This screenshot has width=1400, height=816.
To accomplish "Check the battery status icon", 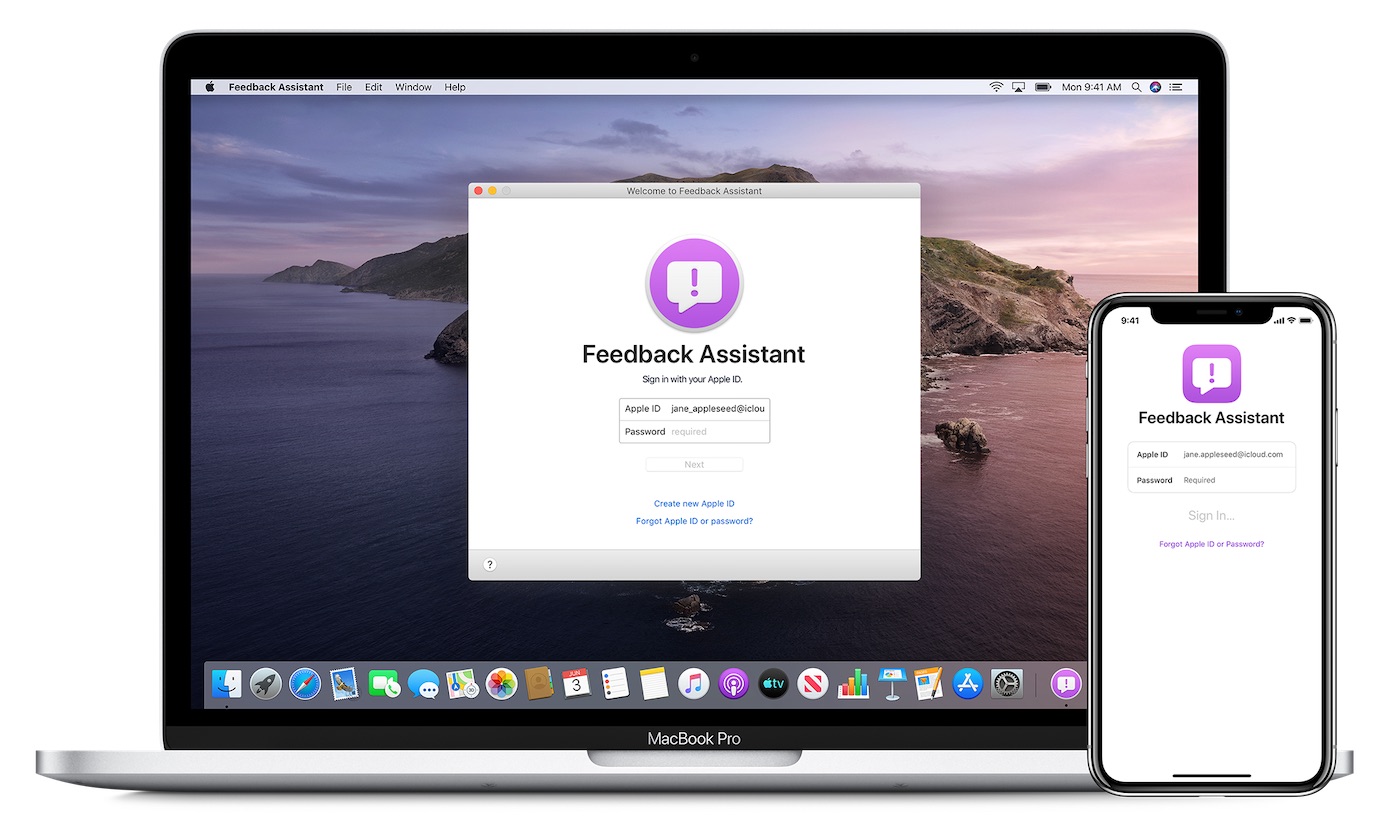I will (x=1043, y=87).
